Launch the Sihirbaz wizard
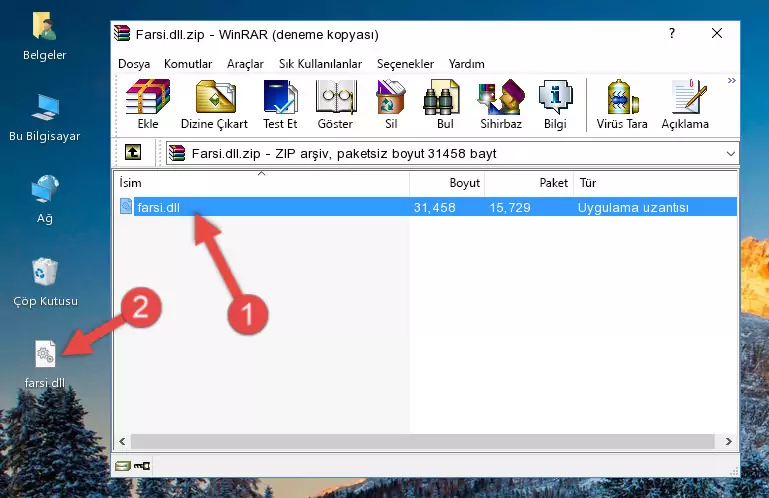769x498 pixels. [x=501, y=105]
